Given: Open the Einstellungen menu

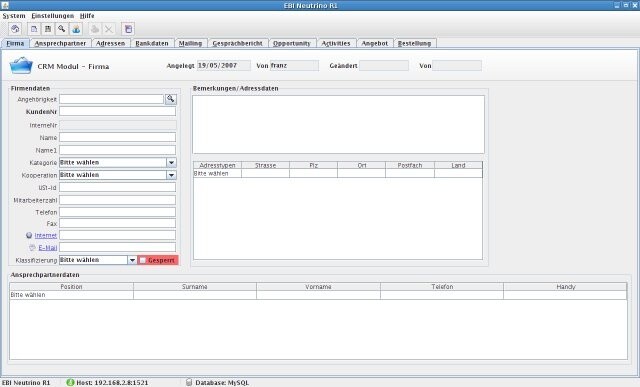Looking at the screenshot, I should (x=53, y=16).
